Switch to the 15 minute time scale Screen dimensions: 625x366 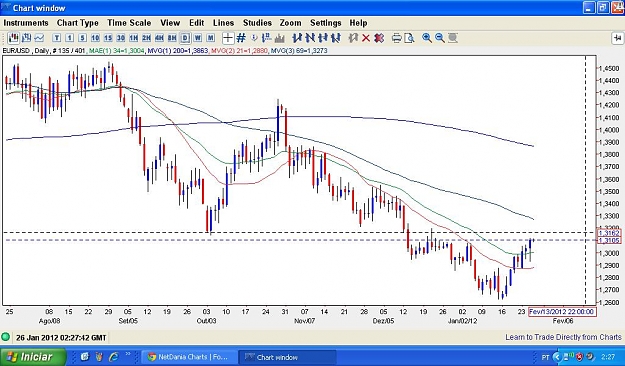(x=108, y=38)
